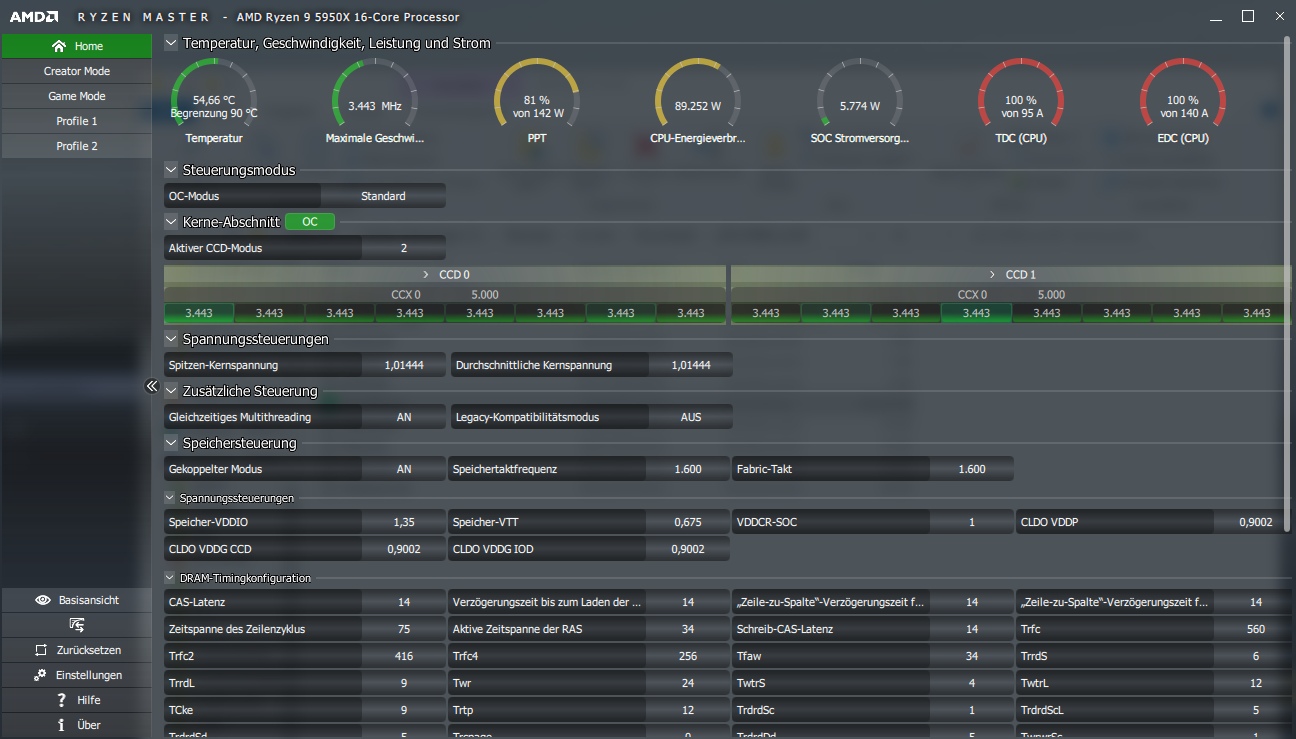Viewport: 1296px width, 739px height.
Task: Click the green OC badge
Action: 310,222
